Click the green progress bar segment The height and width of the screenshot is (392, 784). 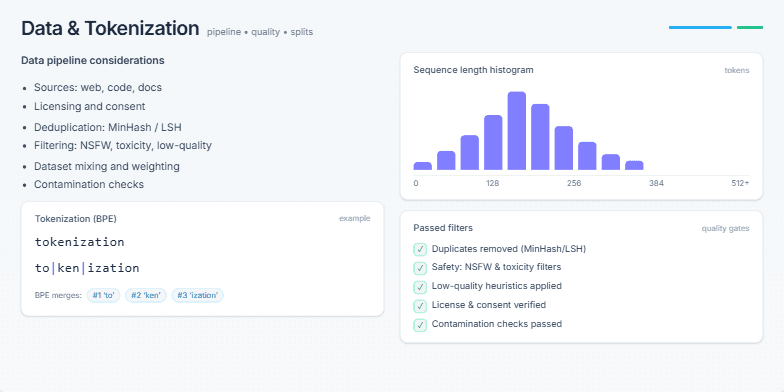(x=750, y=28)
